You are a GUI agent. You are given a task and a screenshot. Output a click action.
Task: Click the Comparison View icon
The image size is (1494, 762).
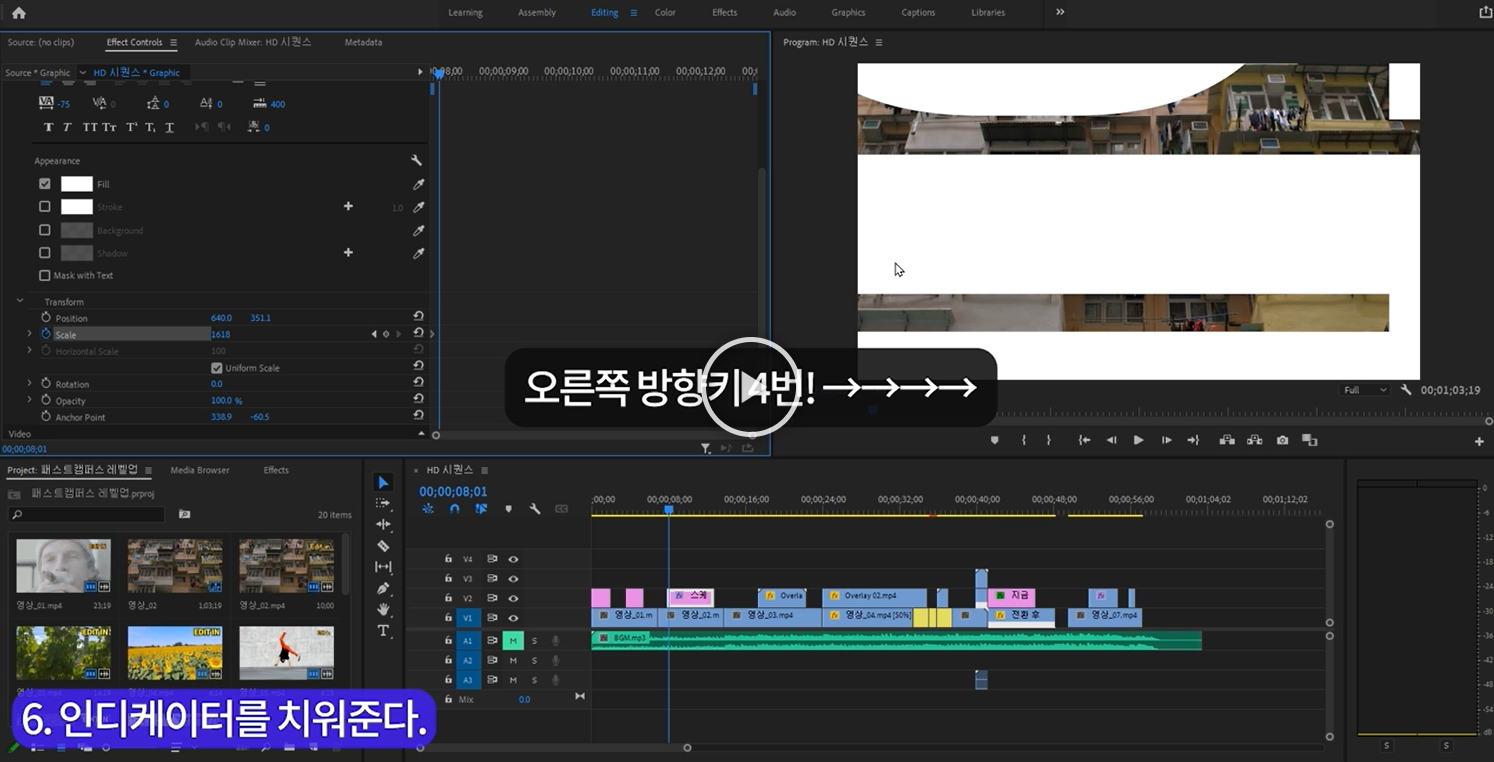1310,440
